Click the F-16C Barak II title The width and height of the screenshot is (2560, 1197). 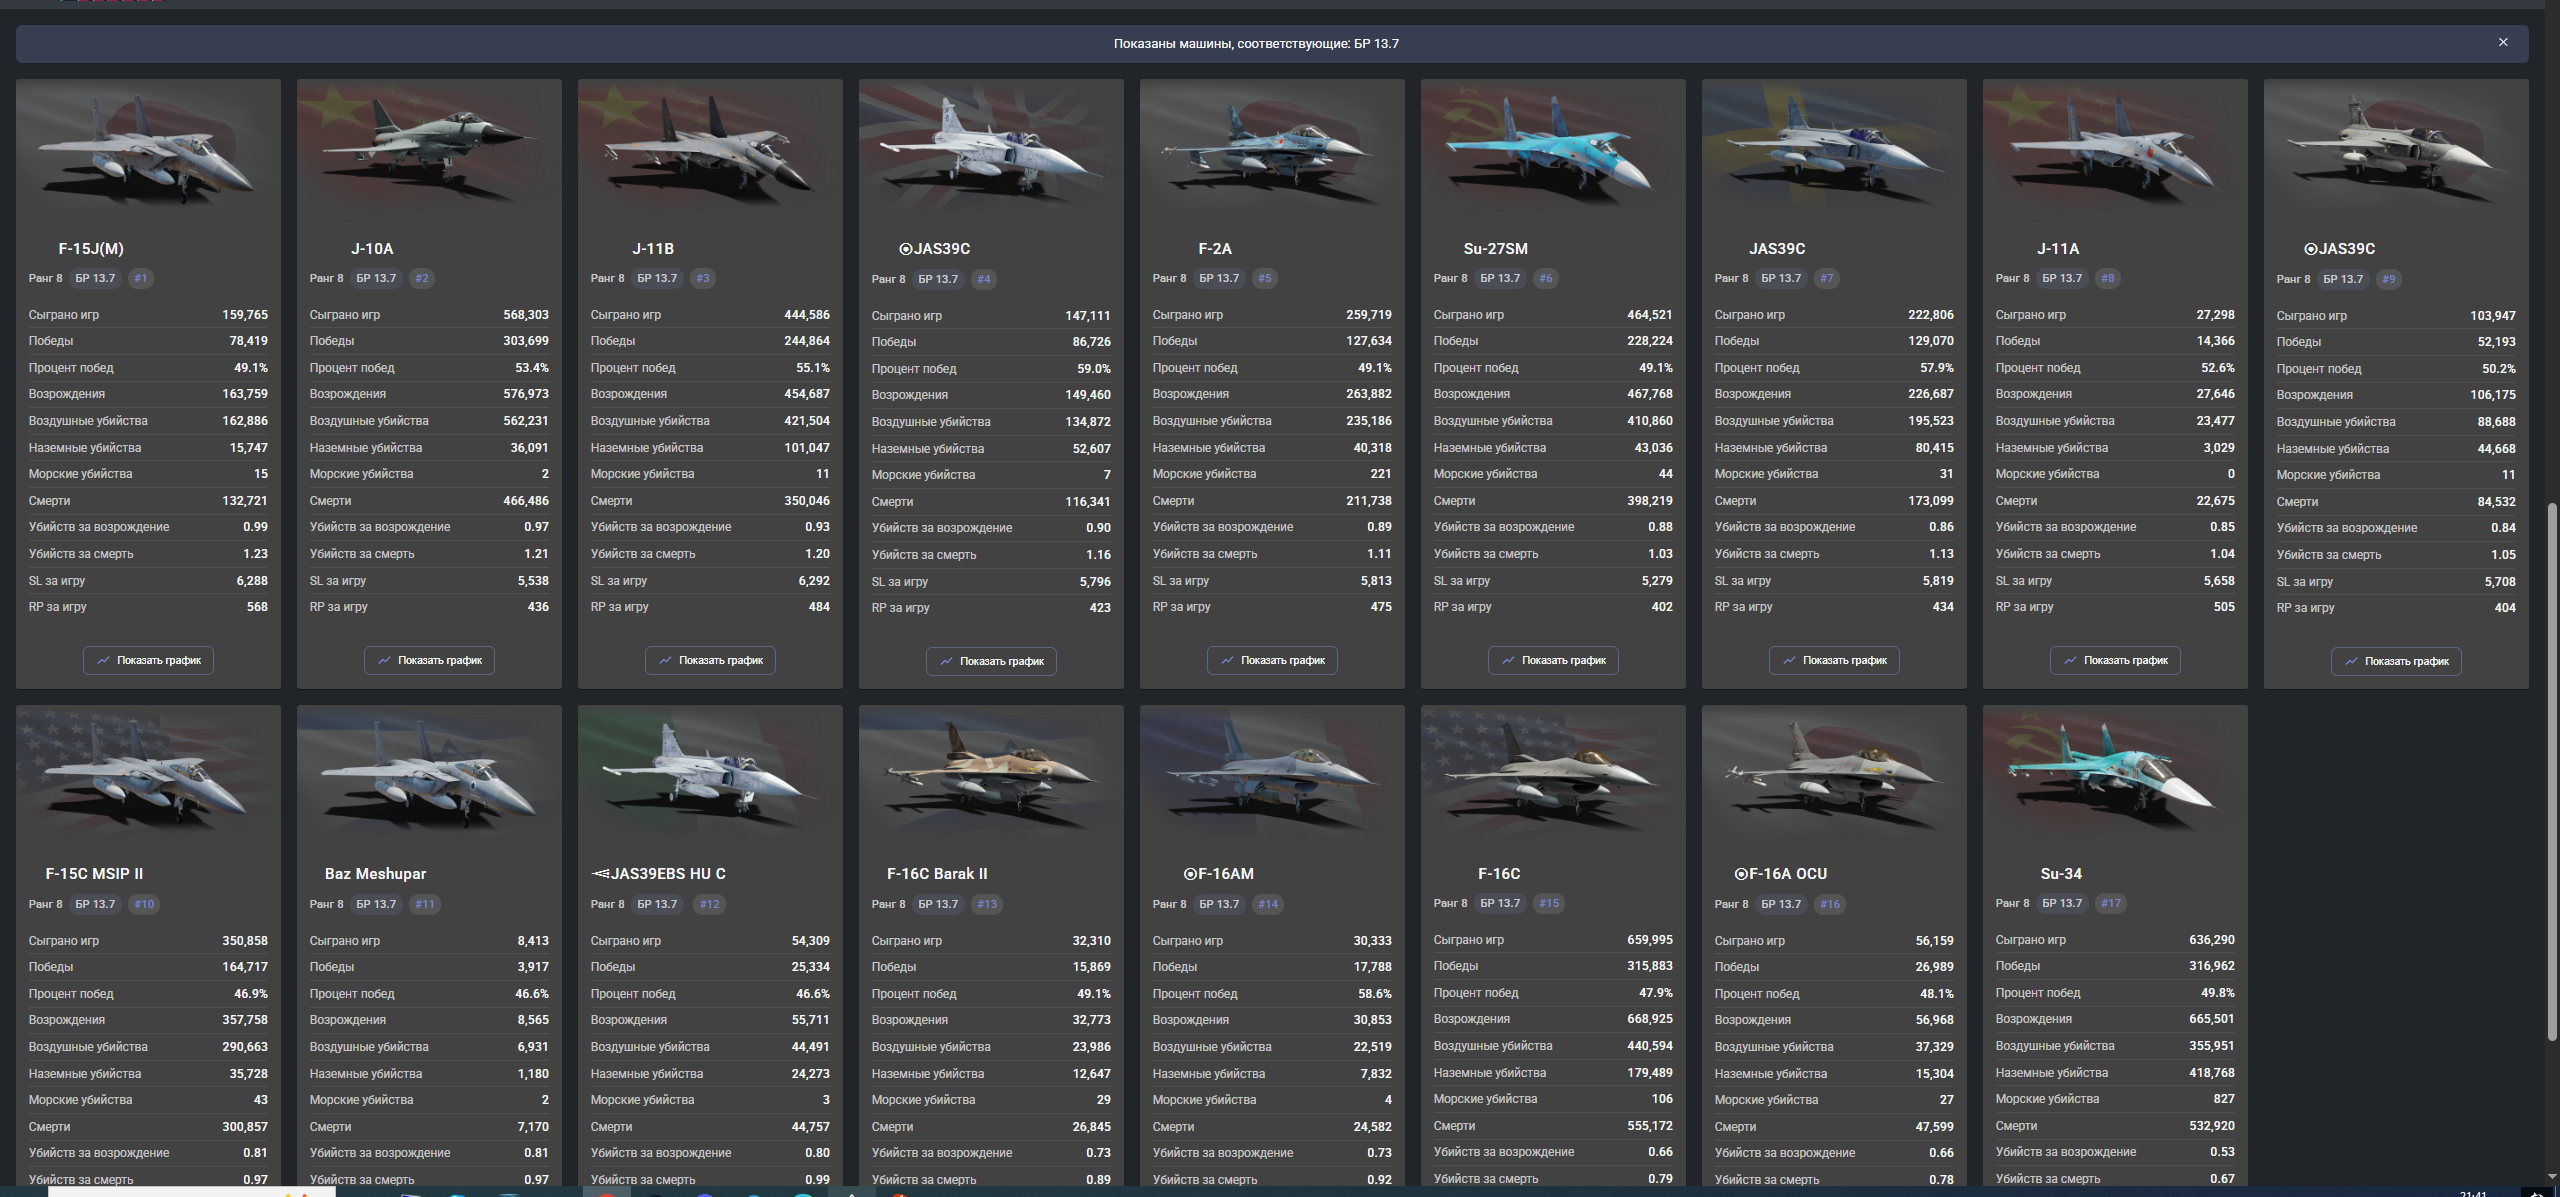click(937, 874)
